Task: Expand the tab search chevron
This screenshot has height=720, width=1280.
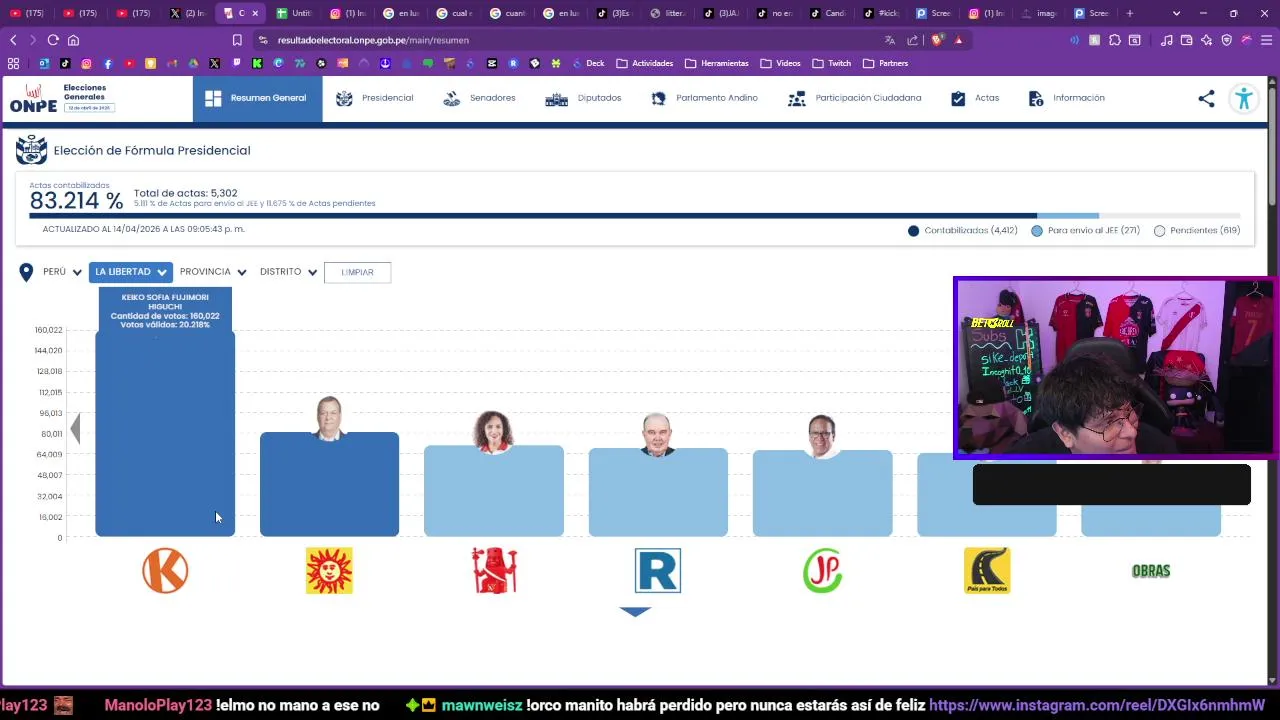Action: point(1176,13)
